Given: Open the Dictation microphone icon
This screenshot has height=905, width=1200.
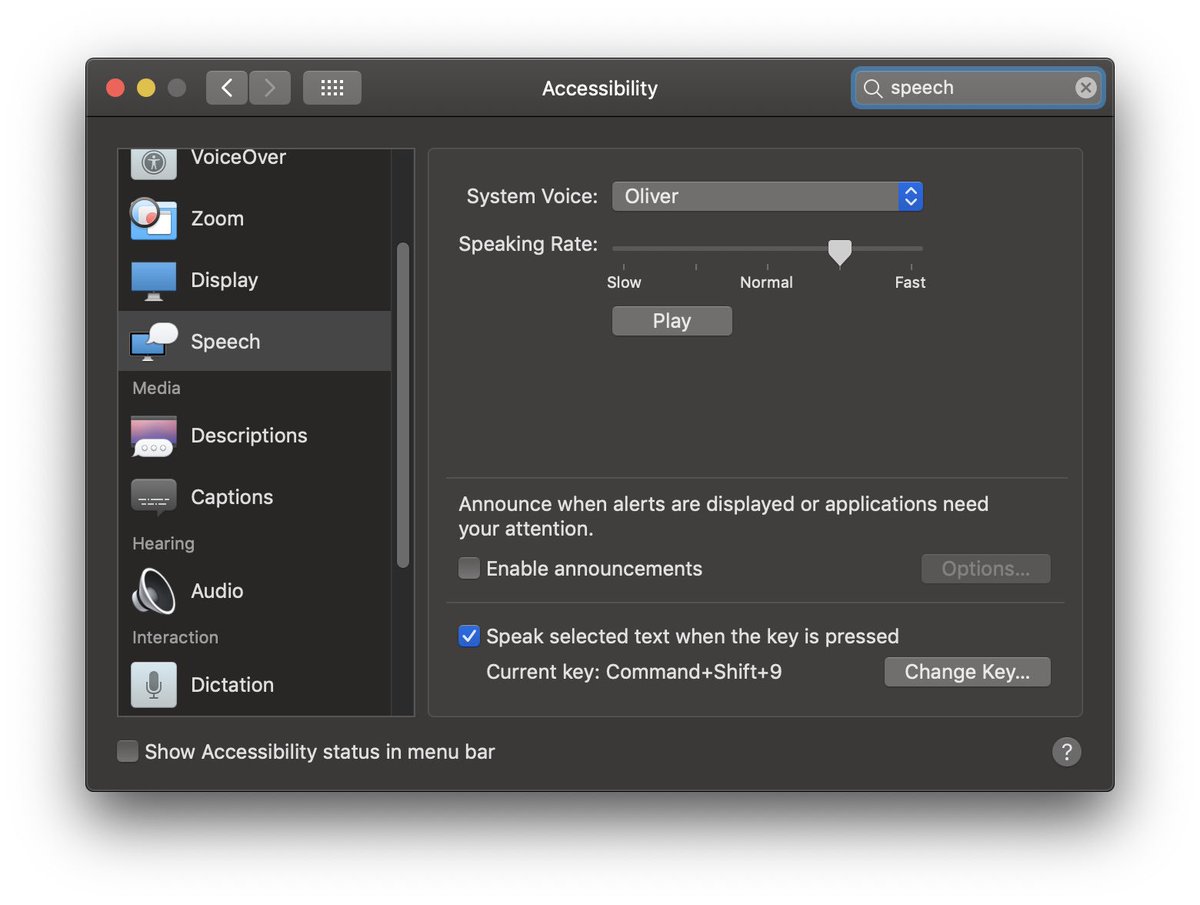Looking at the screenshot, I should click(153, 685).
